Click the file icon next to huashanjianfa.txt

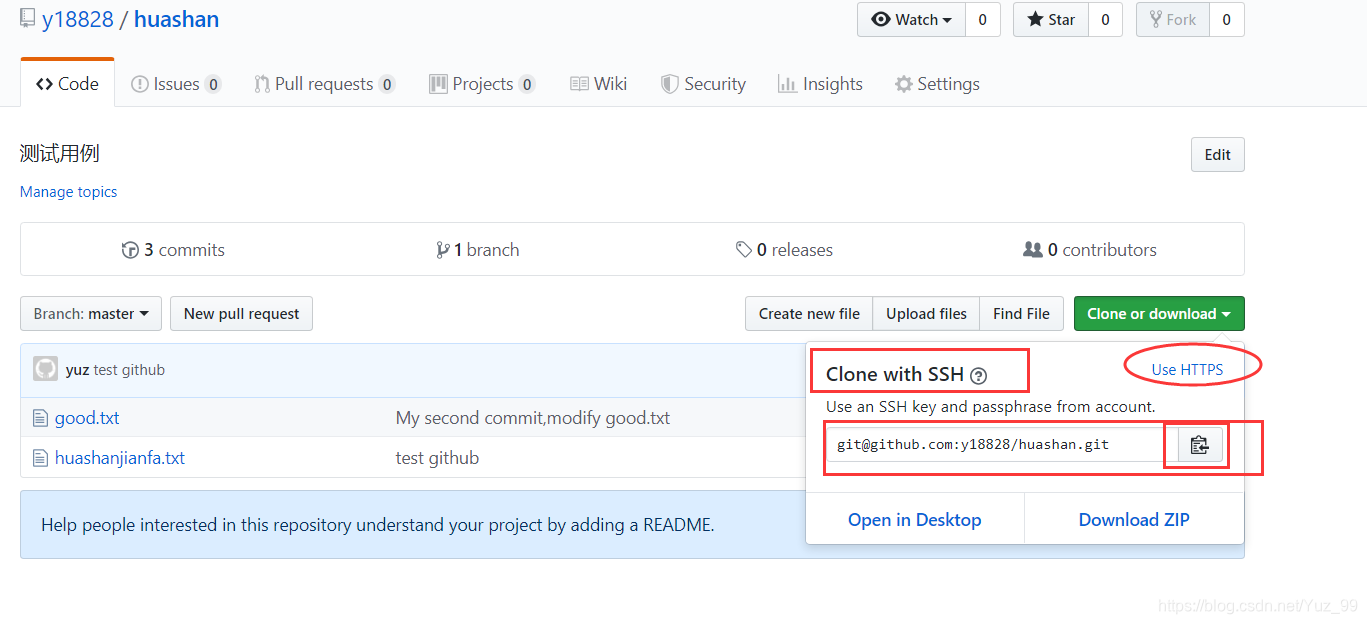click(x=40, y=458)
